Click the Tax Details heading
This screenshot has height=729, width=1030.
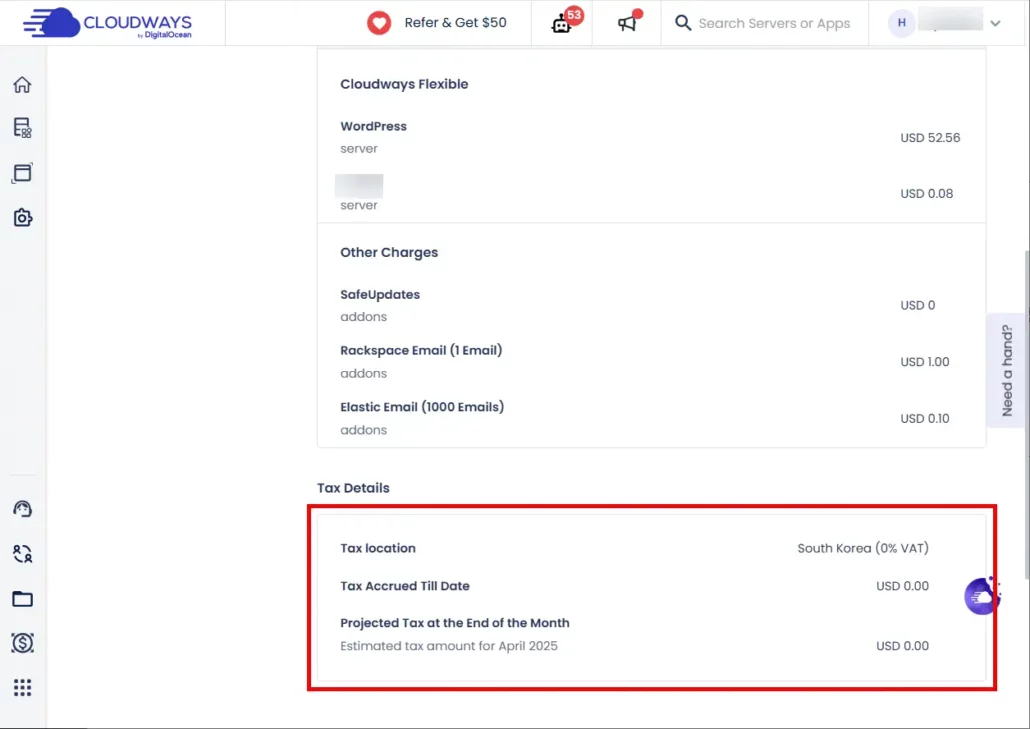pyautogui.click(x=353, y=488)
